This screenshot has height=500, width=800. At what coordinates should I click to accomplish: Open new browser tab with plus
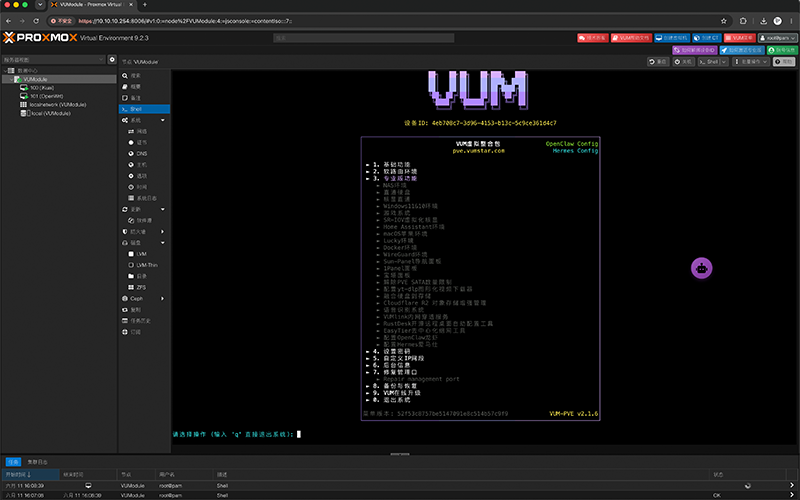click(x=145, y=5)
